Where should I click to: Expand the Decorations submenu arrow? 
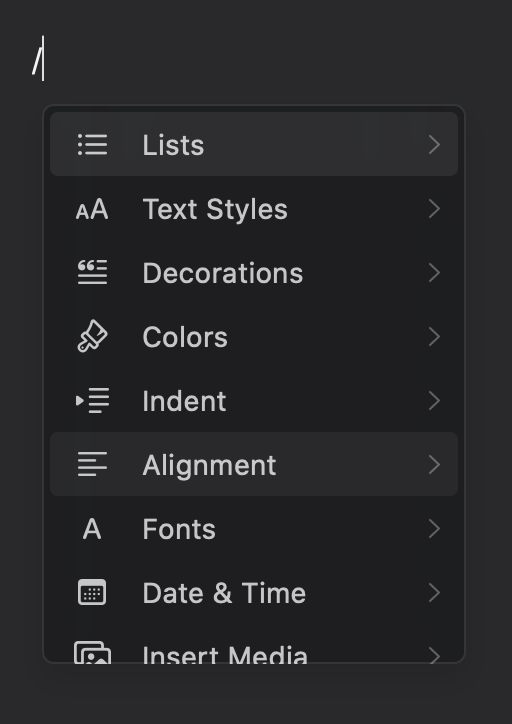click(434, 273)
